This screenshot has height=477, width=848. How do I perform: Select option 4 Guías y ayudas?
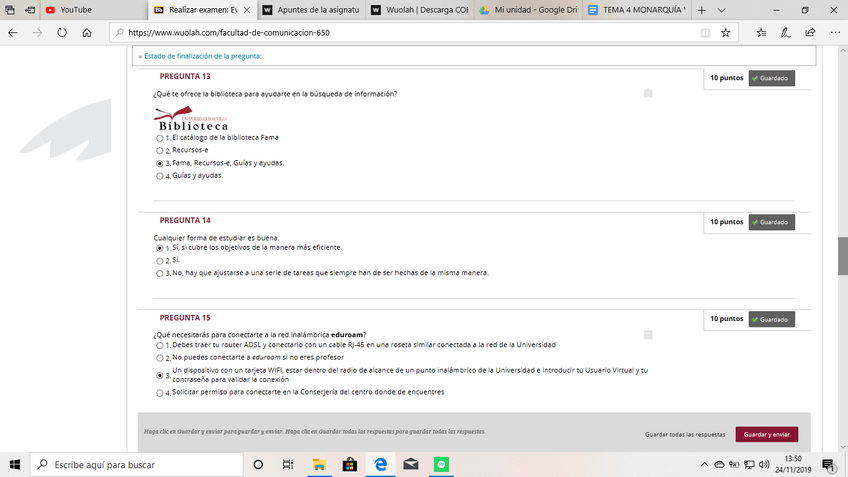[160, 176]
